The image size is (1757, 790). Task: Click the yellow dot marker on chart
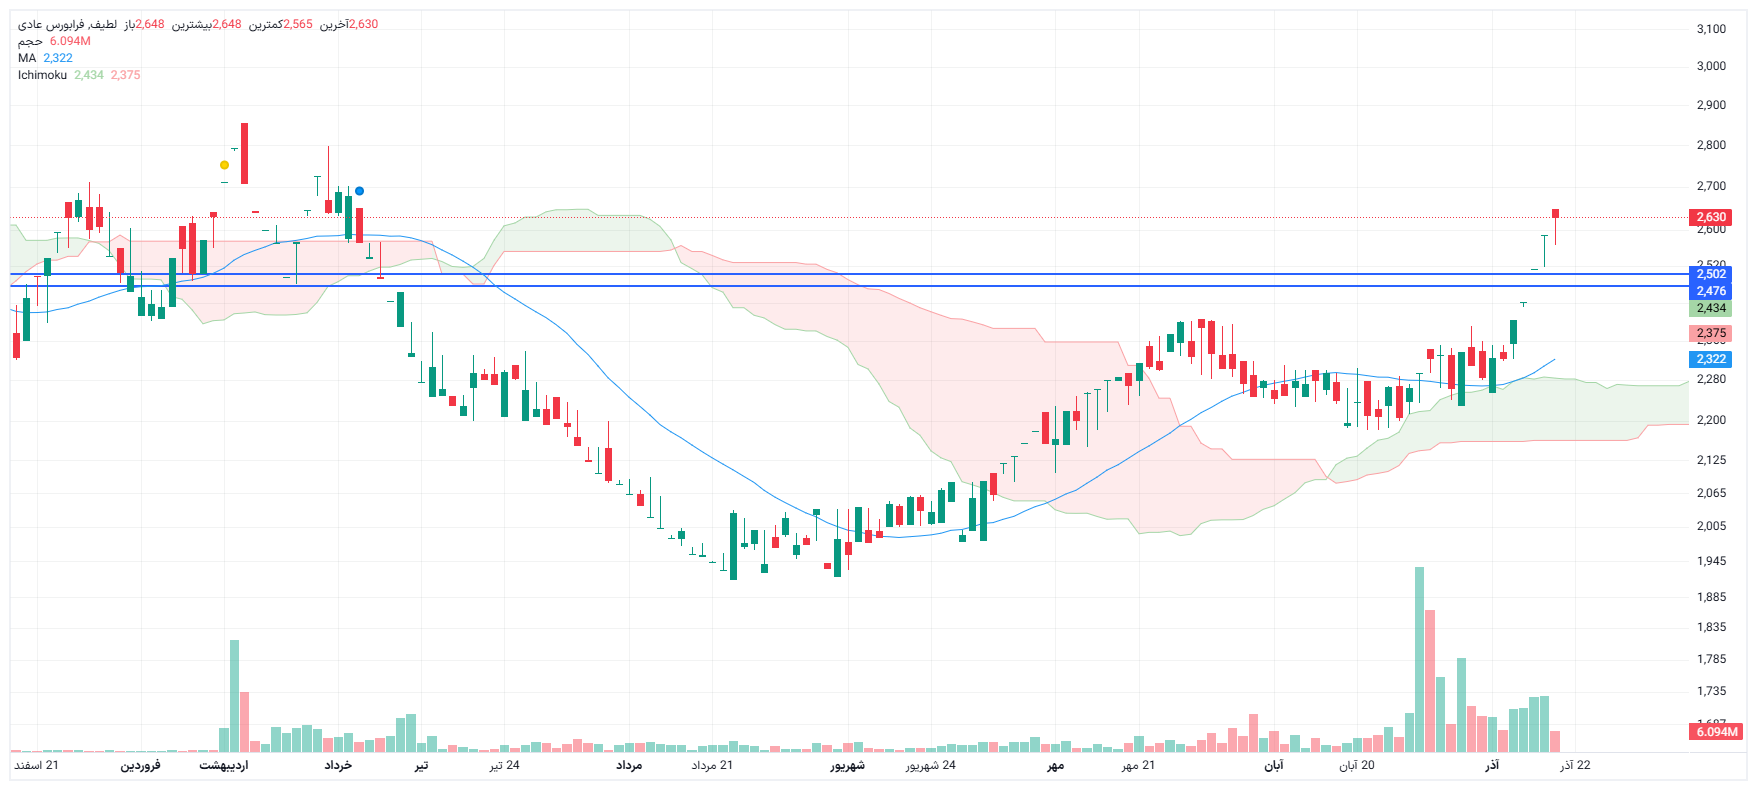pos(224,165)
